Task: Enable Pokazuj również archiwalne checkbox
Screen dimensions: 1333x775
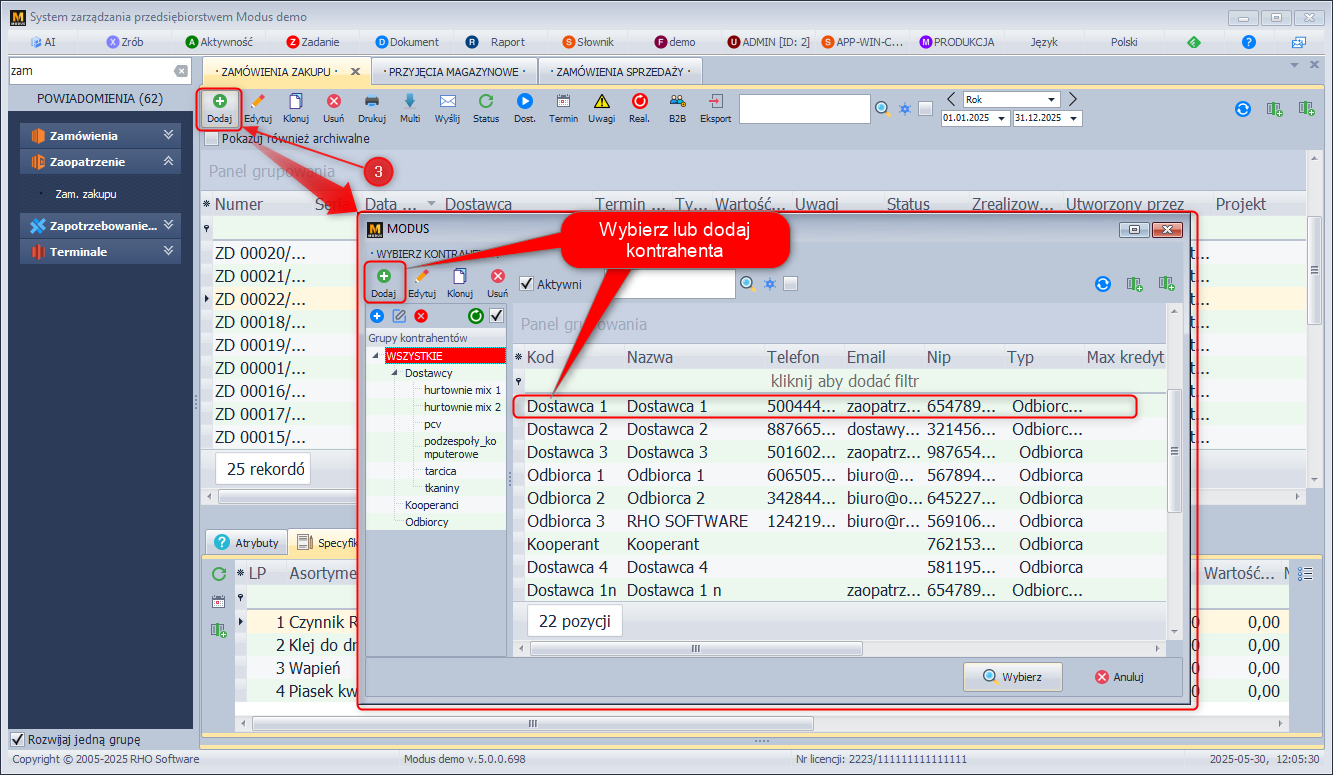Action: 211,139
